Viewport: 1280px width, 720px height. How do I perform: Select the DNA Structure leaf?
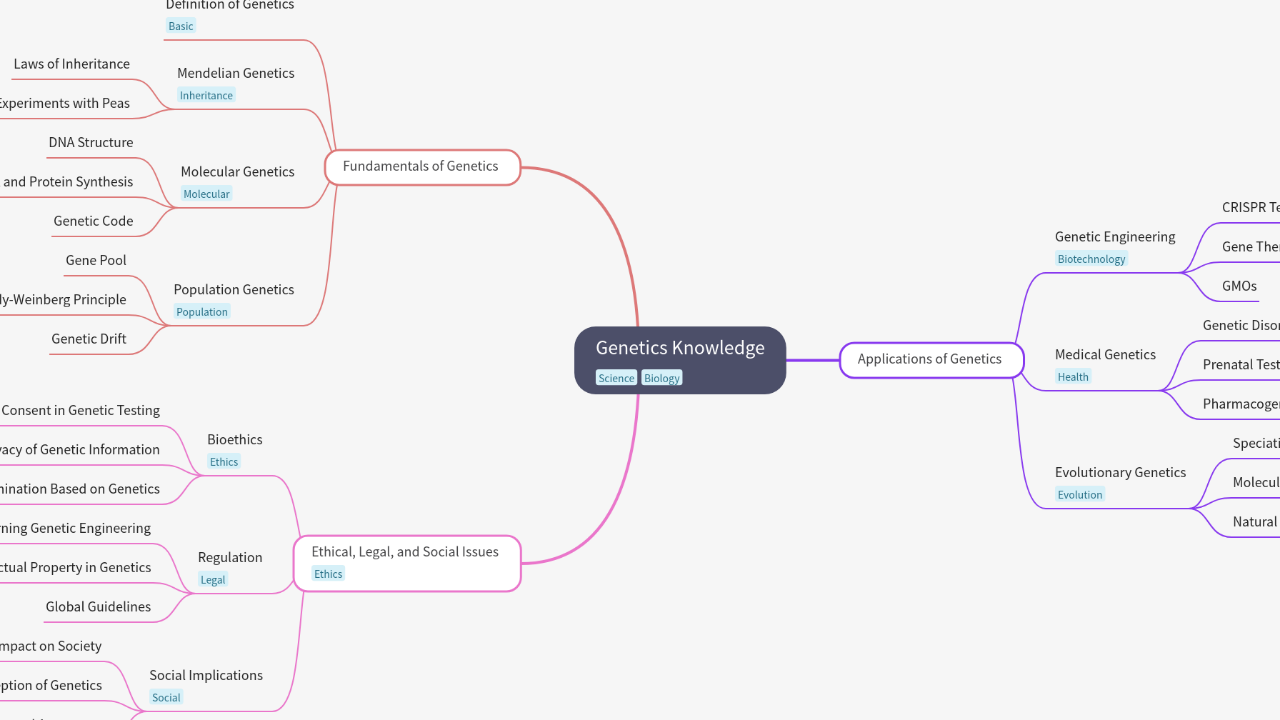91,143
